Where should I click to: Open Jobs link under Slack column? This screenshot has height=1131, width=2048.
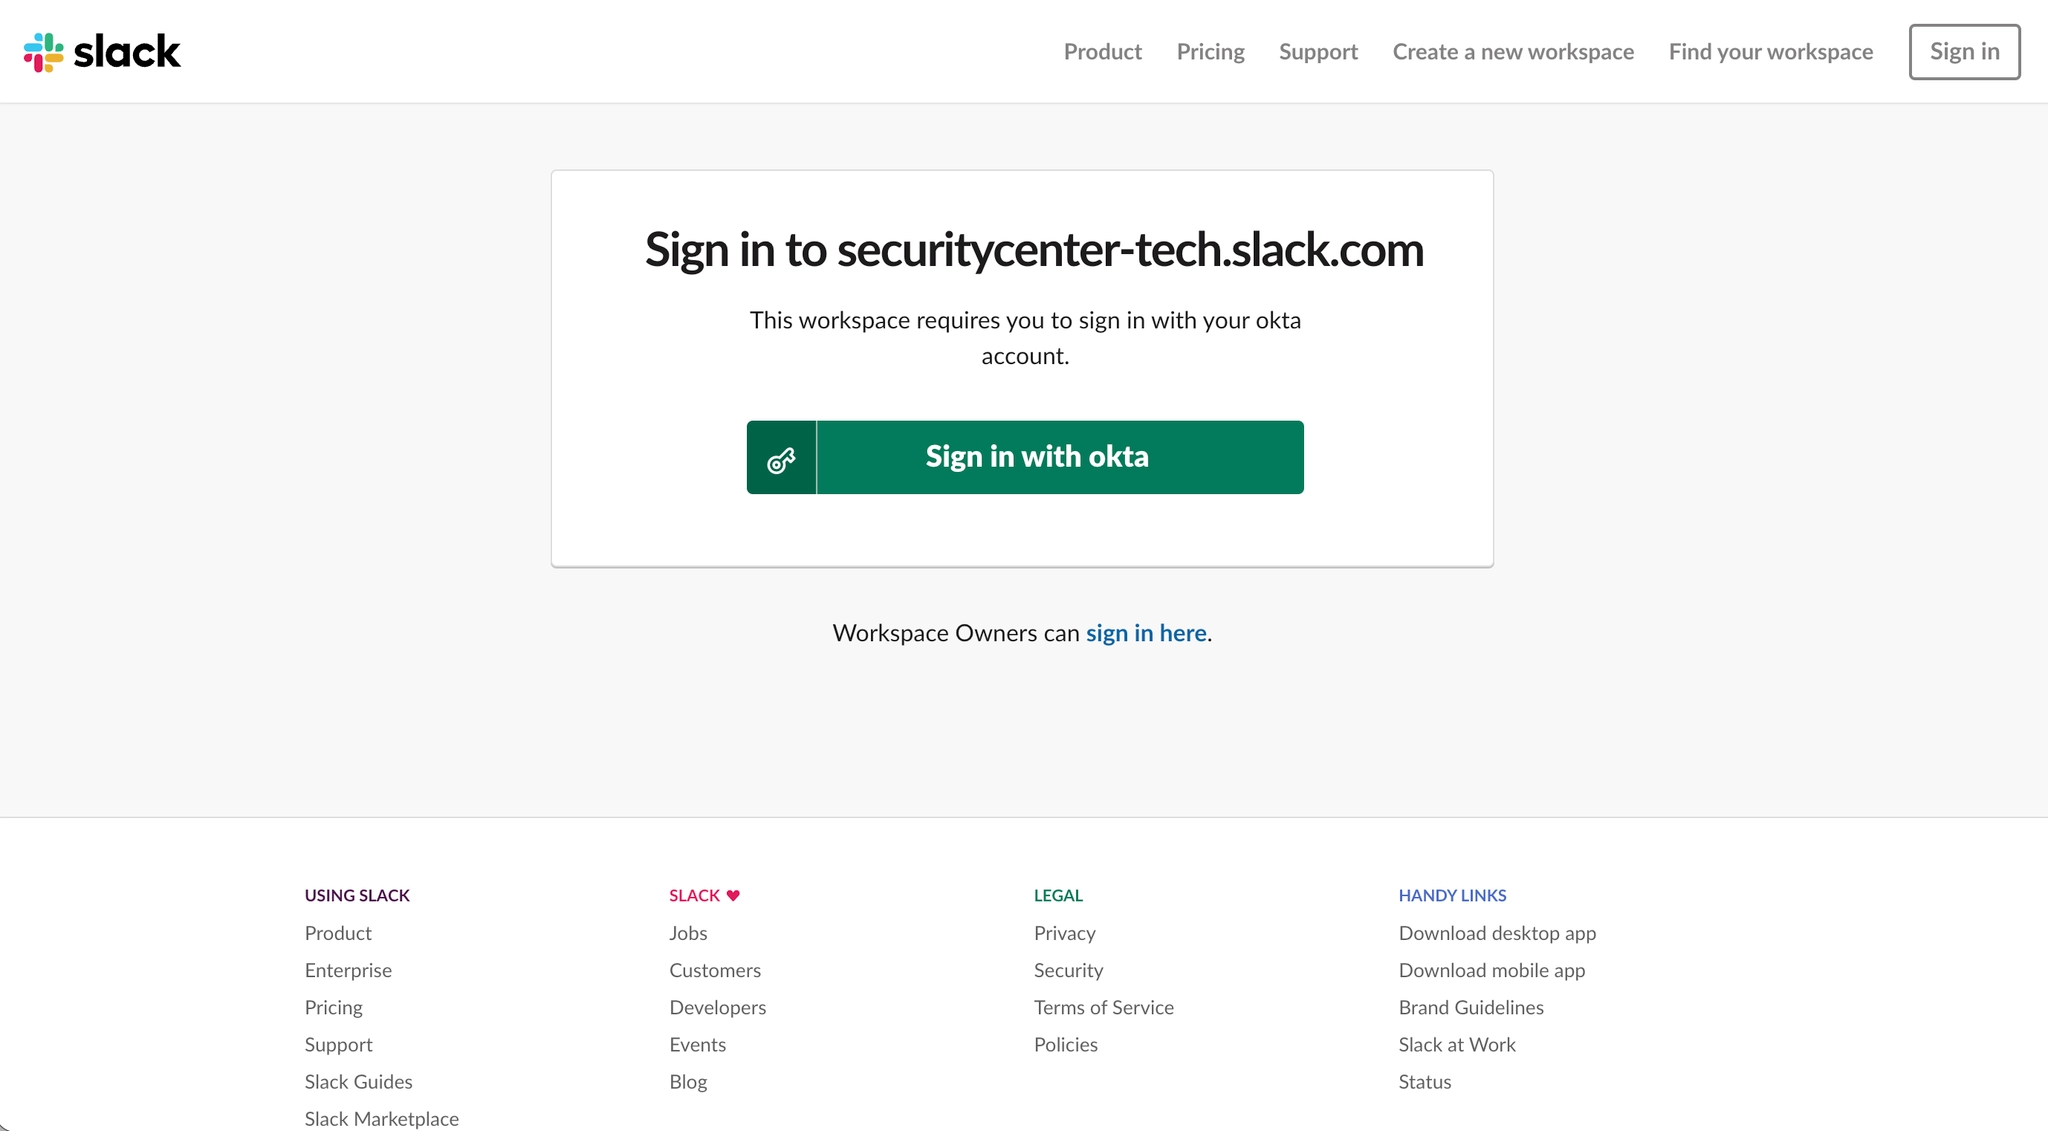(x=688, y=933)
